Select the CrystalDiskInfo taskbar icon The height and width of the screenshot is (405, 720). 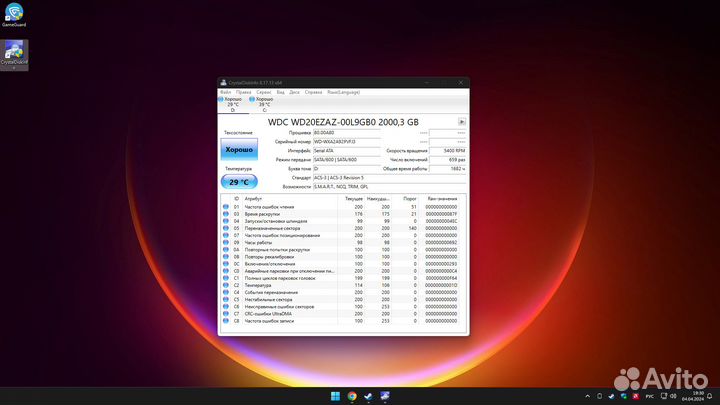(385, 396)
